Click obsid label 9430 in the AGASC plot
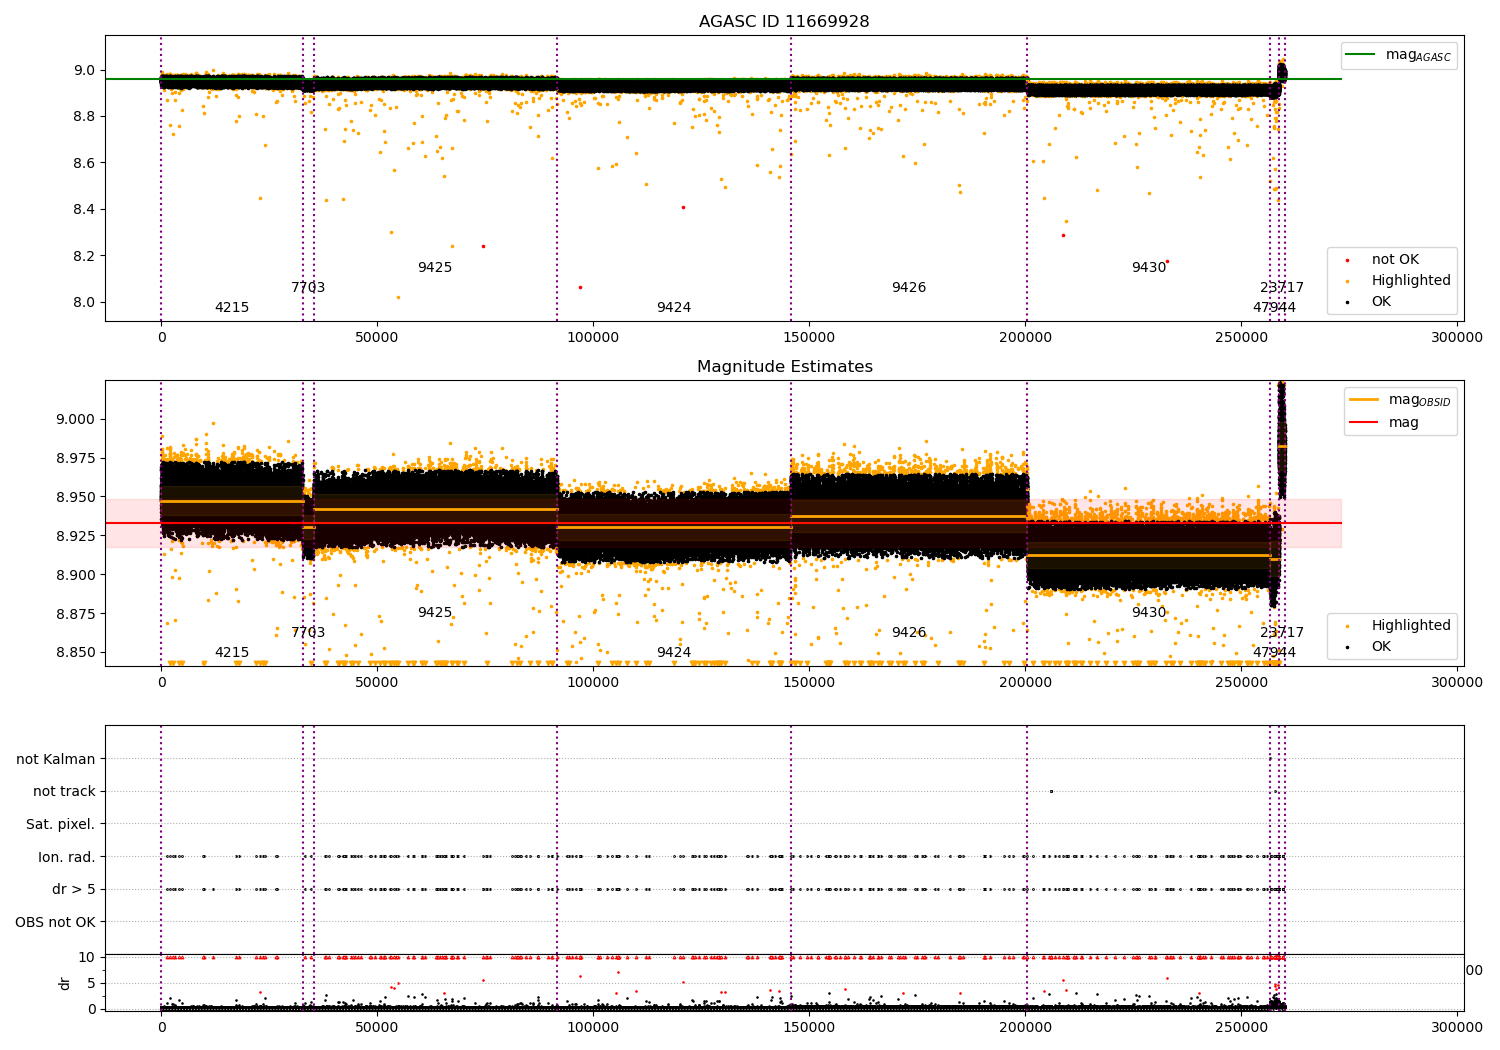The width and height of the screenshot is (1500, 1050). point(1149,268)
